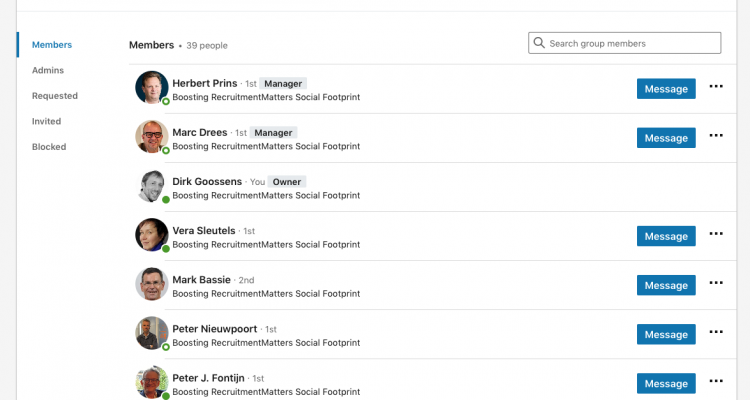Message Herbert Prins

[666, 89]
